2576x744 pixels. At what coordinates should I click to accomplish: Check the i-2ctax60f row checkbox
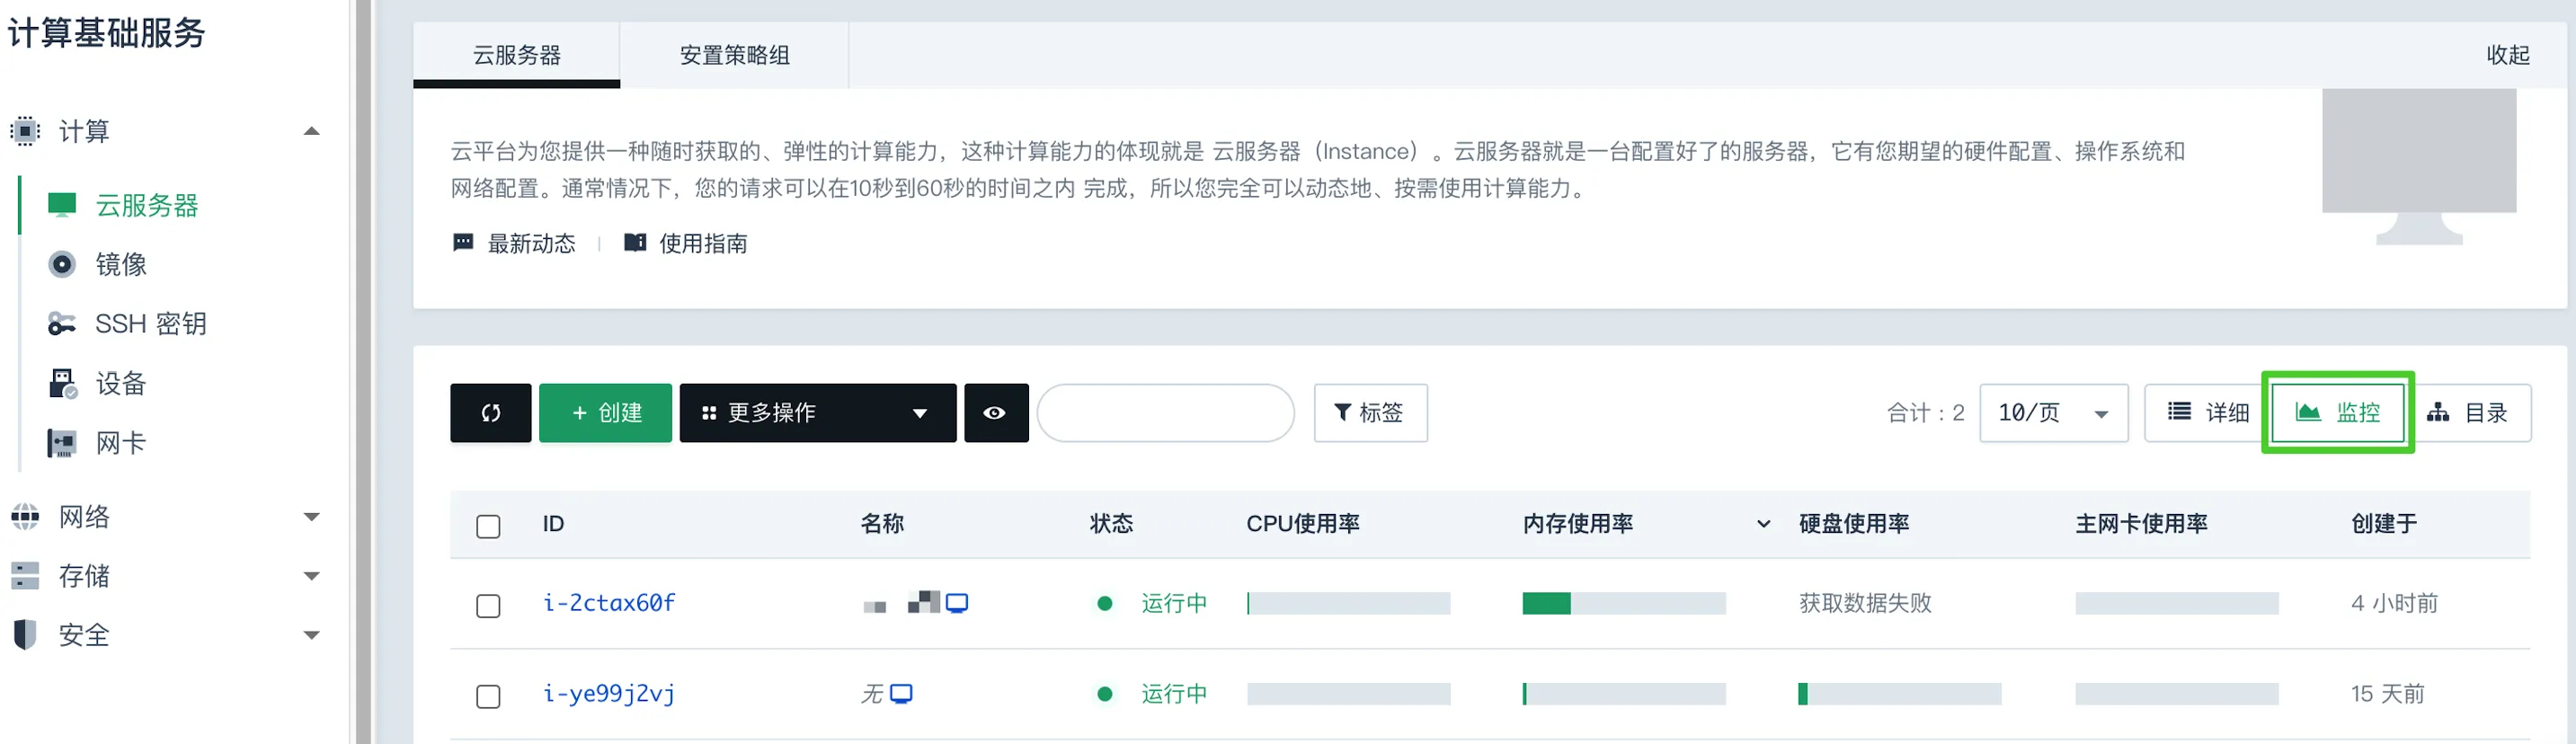coord(488,606)
